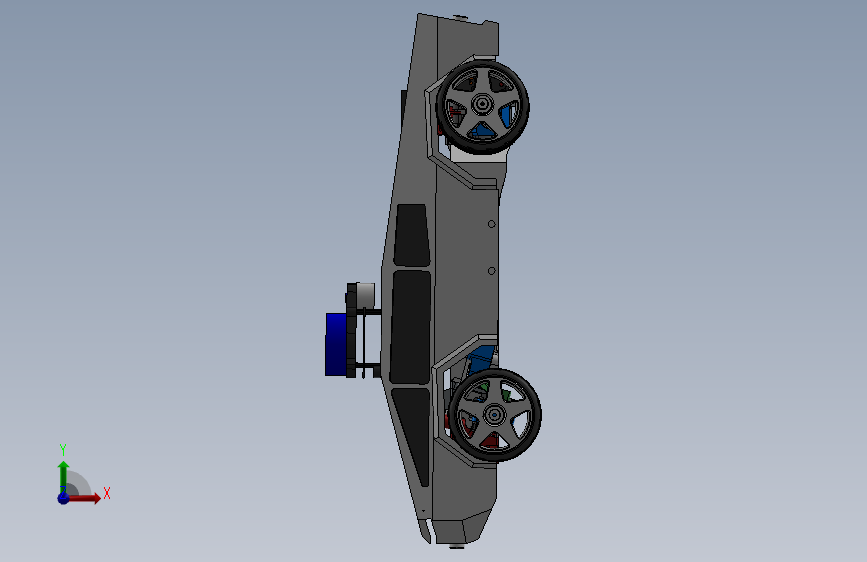Select the blue box component on the model
The height and width of the screenshot is (562, 867).
[337, 345]
